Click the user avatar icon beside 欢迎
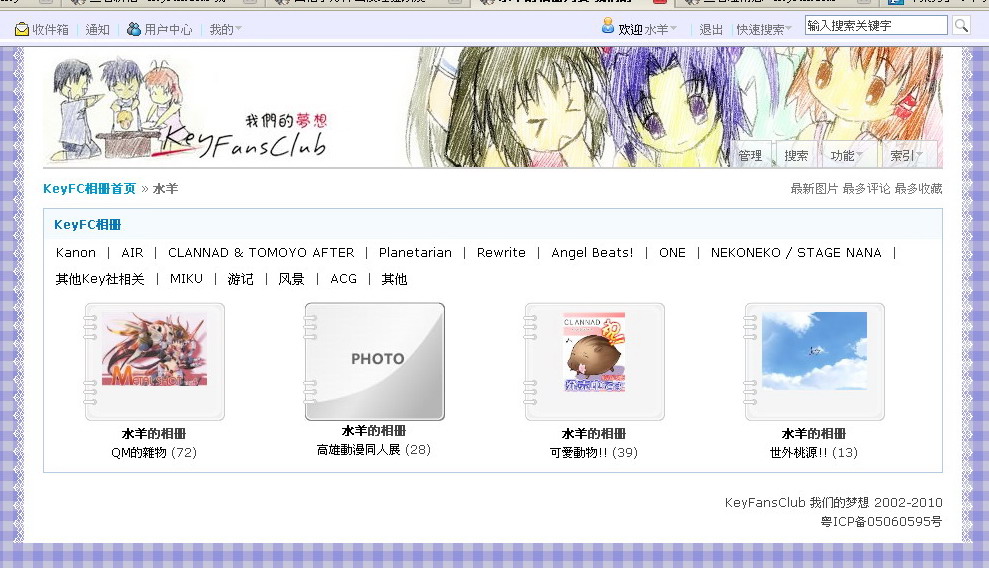This screenshot has height=568, width=989. point(607,26)
